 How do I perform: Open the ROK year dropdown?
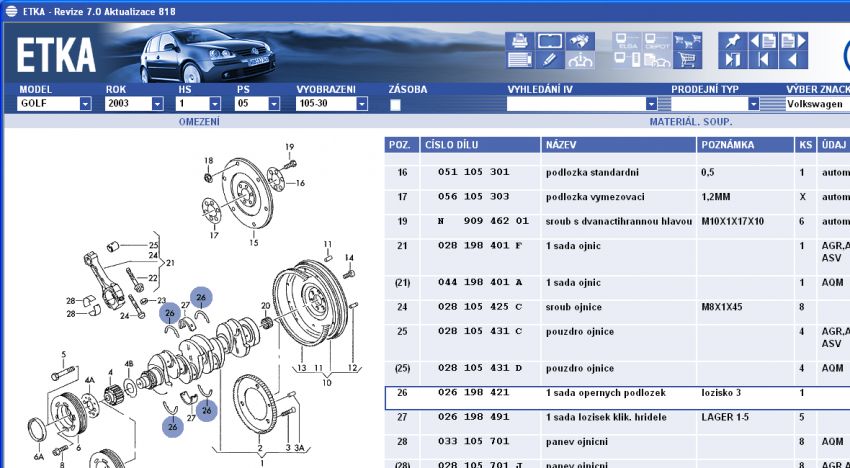pyautogui.click(x=157, y=104)
